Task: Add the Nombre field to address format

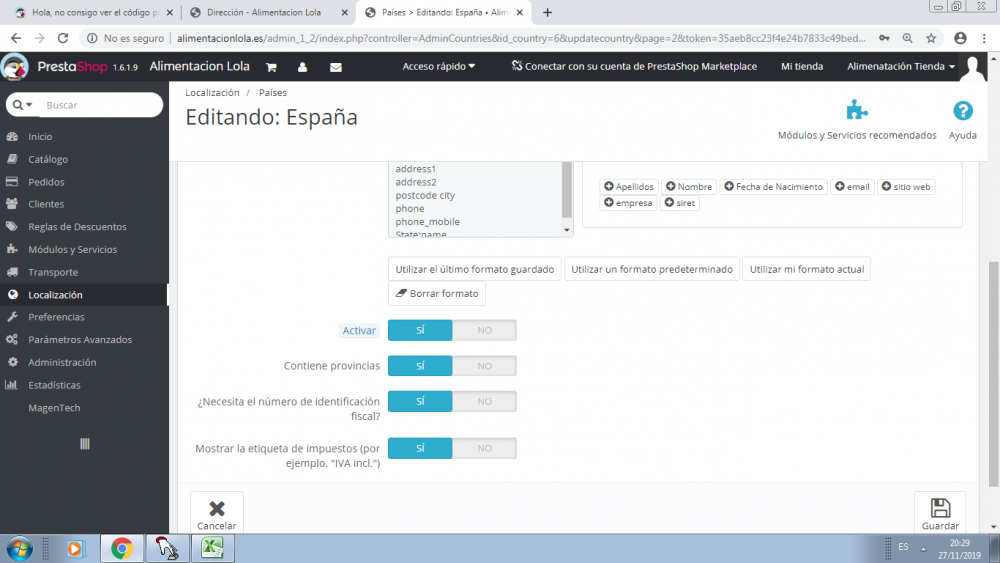Action: [x=689, y=187]
